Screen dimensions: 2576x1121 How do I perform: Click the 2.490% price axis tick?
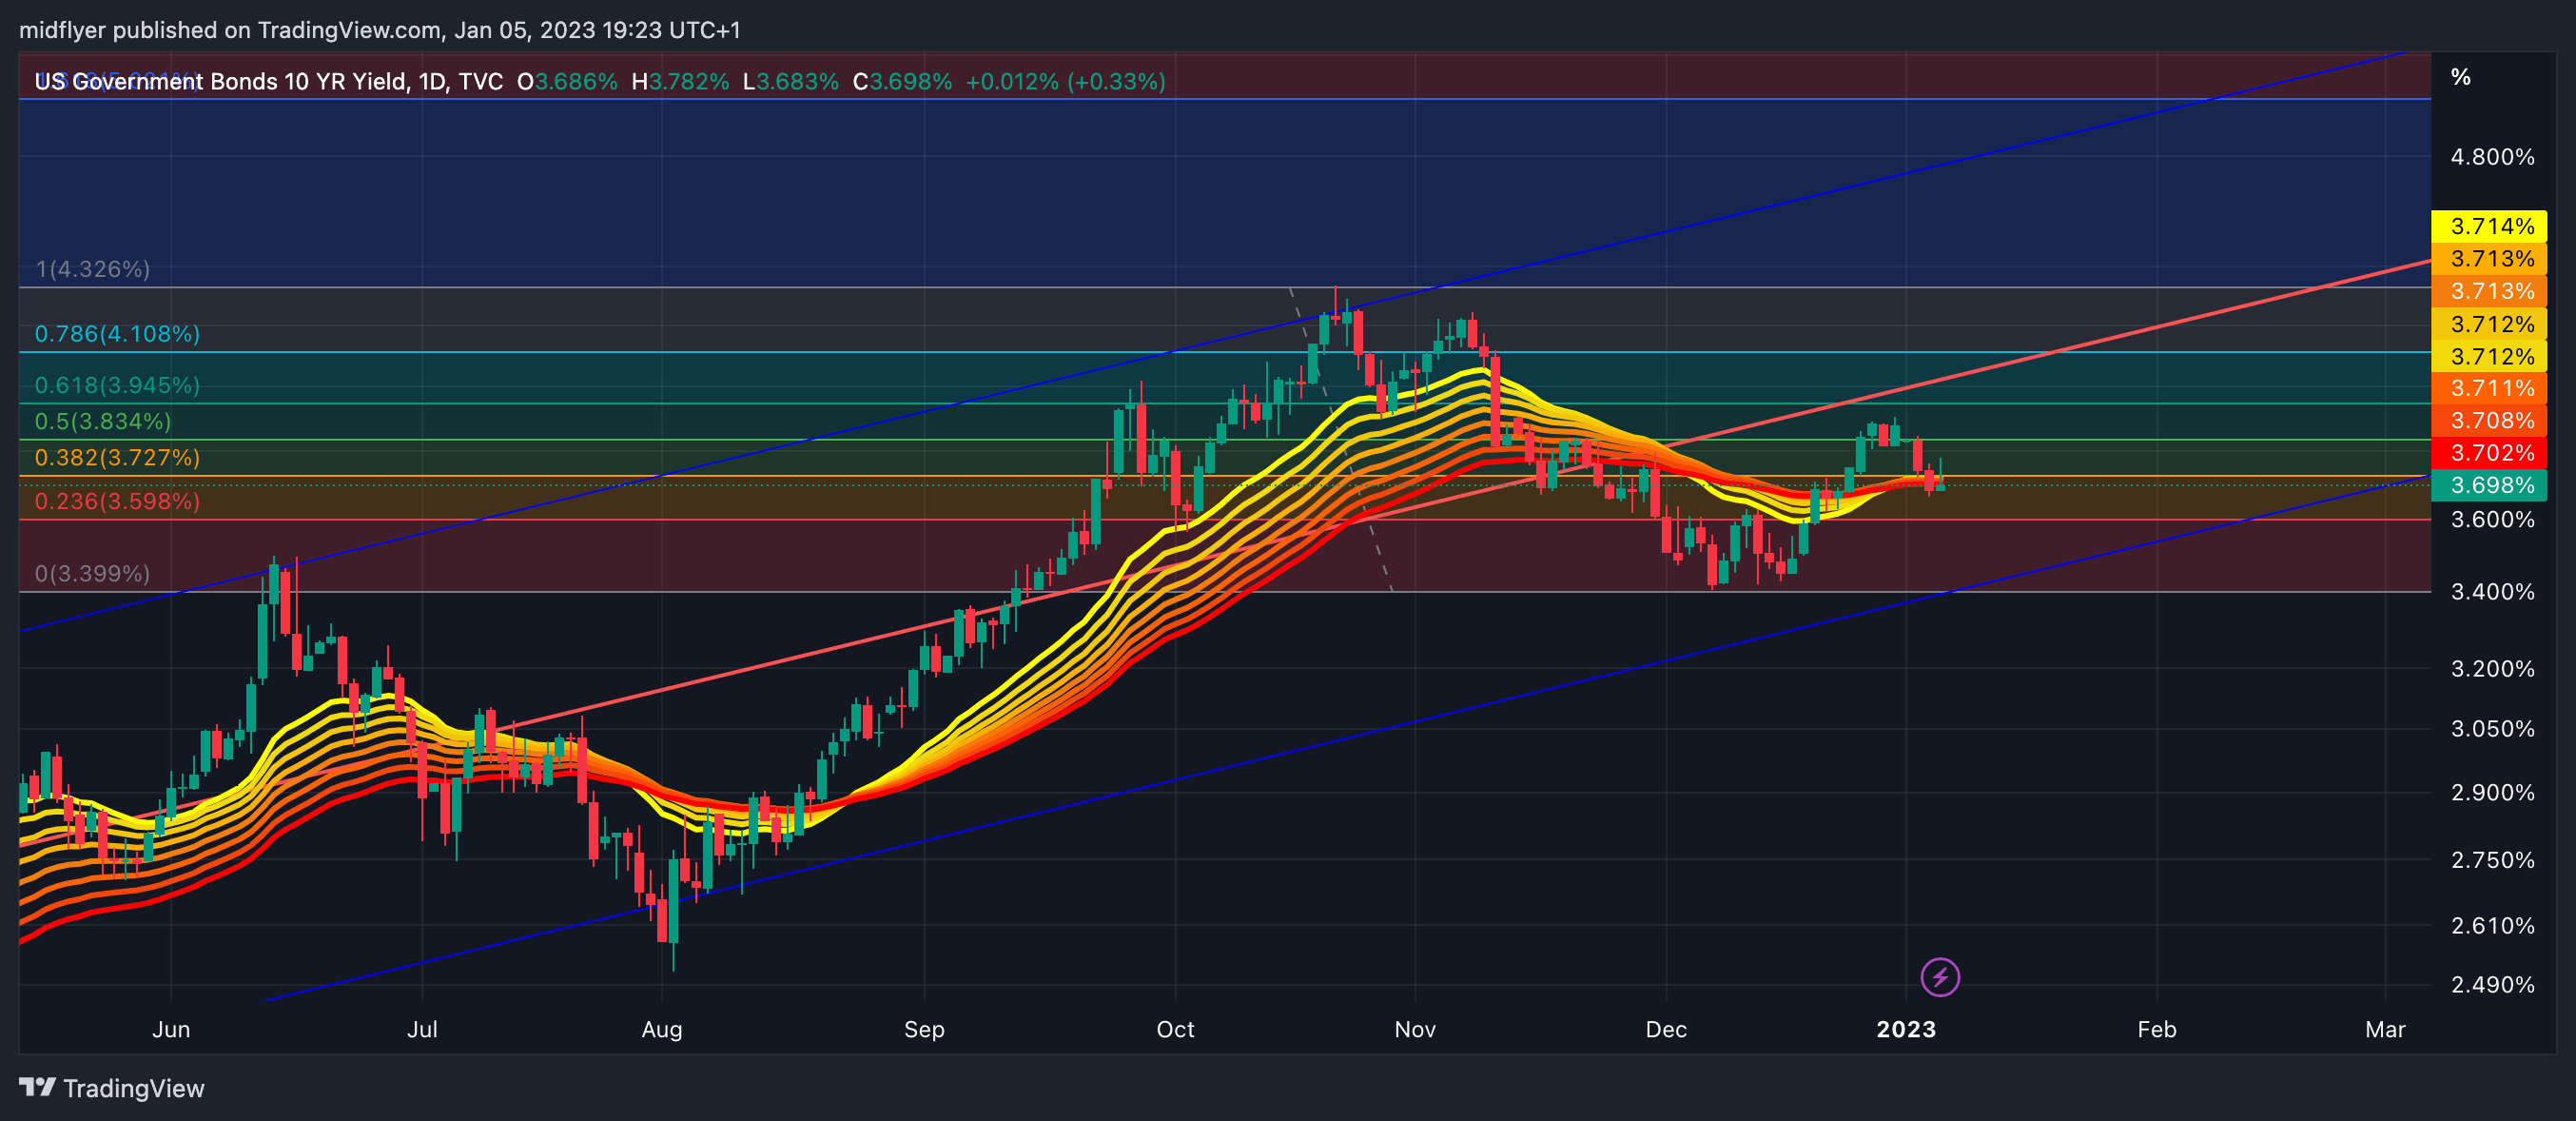[x=2492, y=984]
